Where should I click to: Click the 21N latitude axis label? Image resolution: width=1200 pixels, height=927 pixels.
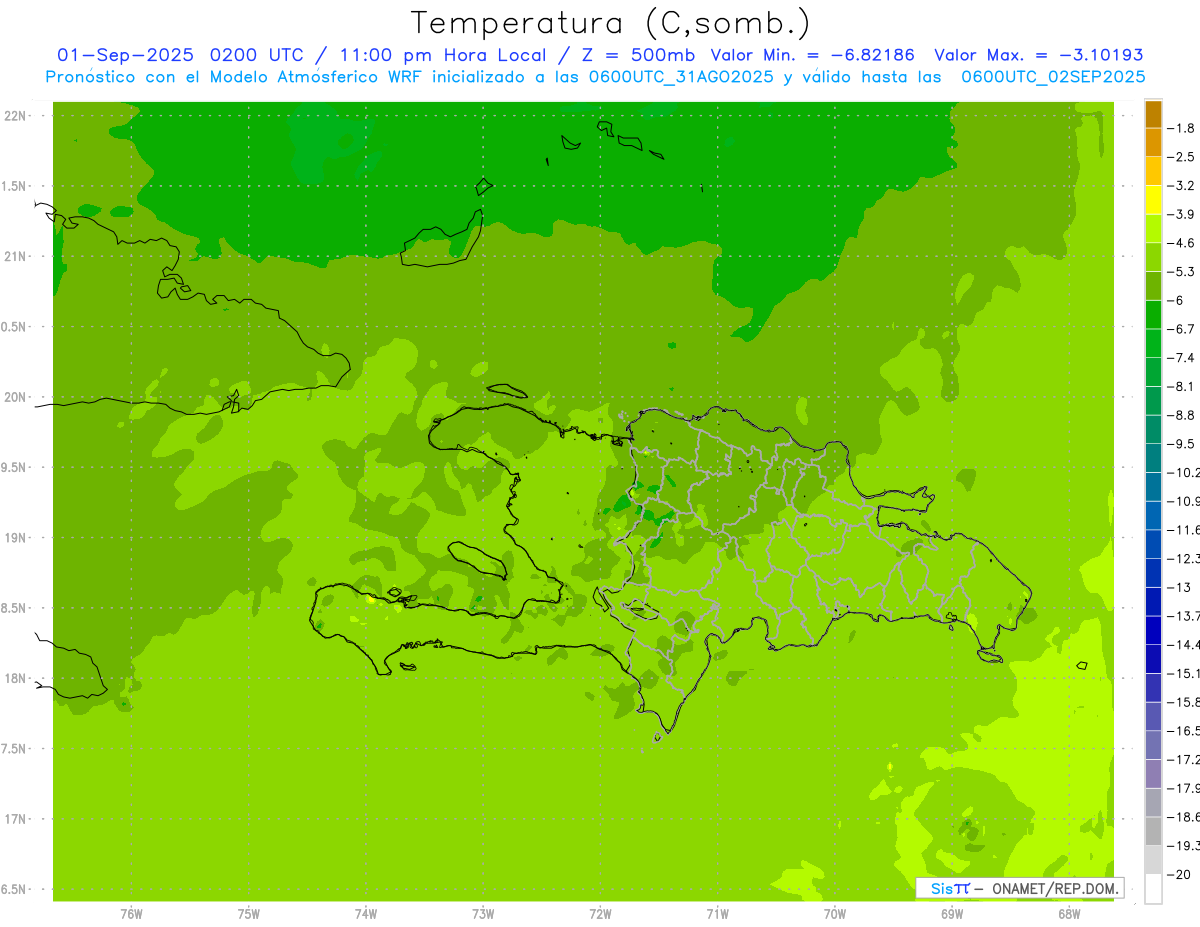pos(16,257)
